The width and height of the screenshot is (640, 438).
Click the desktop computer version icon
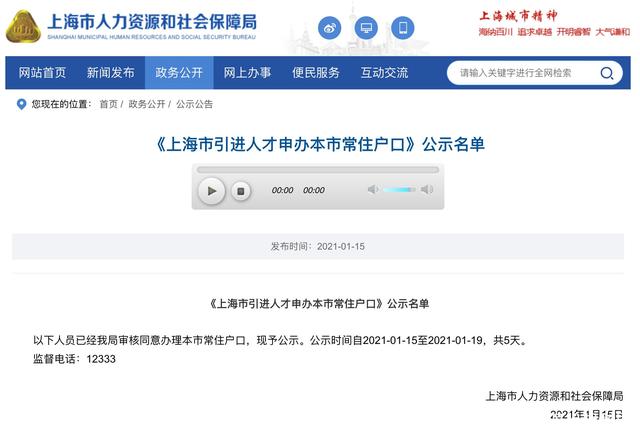coord(366,28)
